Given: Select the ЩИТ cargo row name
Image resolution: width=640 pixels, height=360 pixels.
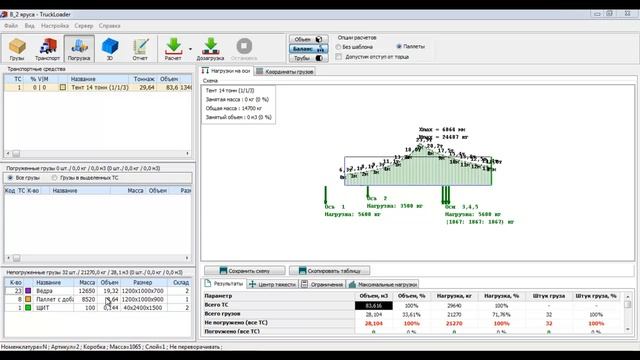Looking at the screenshot, I should (42, 308).
